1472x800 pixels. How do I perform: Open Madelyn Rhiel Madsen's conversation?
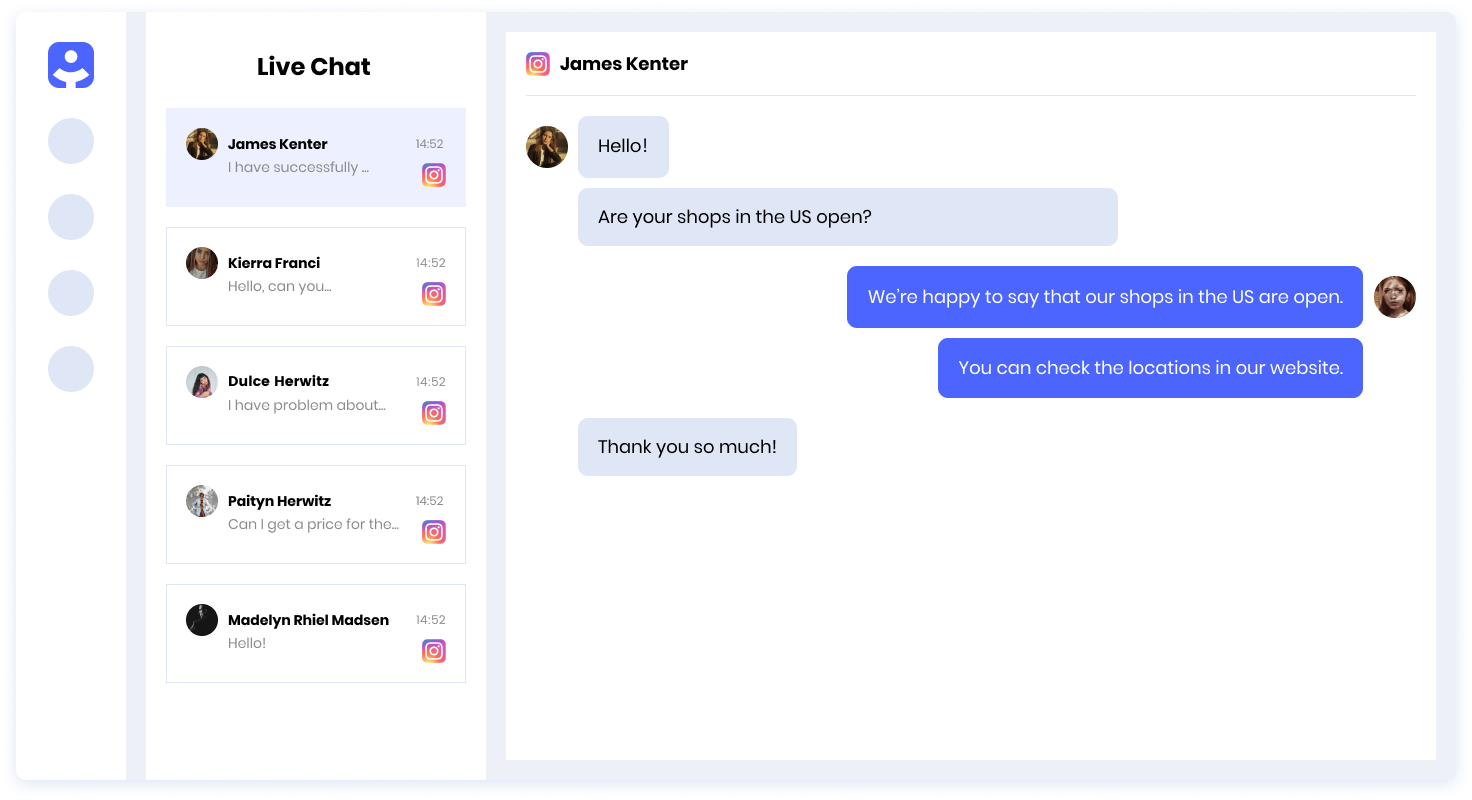pos(300,632)
